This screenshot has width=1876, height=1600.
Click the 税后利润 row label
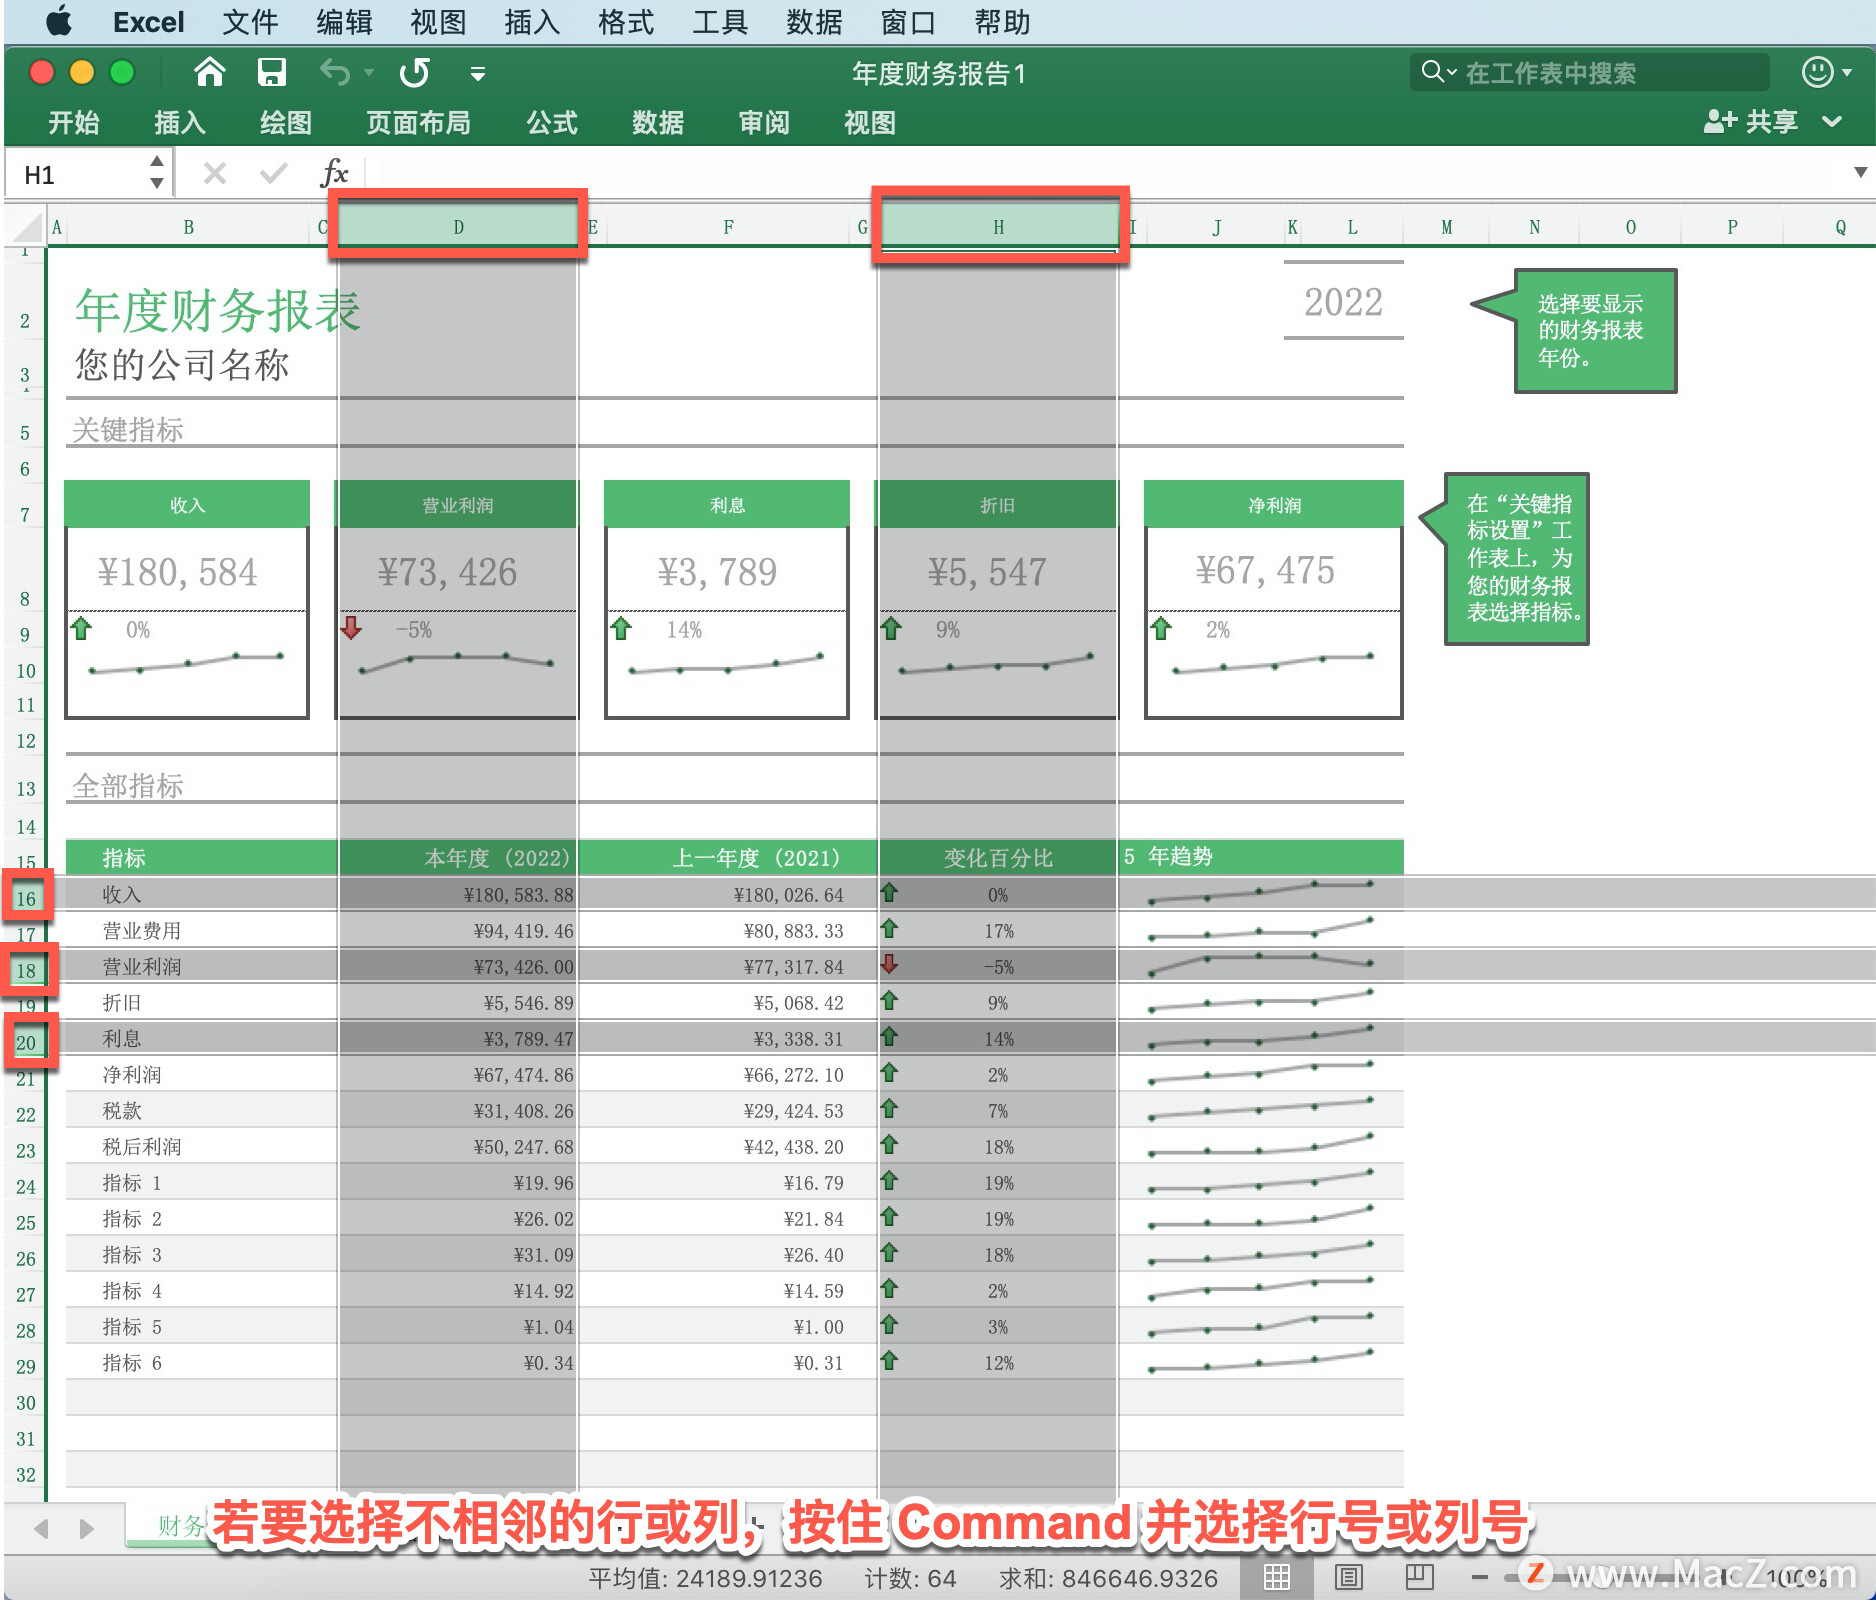coord(142,1146)
